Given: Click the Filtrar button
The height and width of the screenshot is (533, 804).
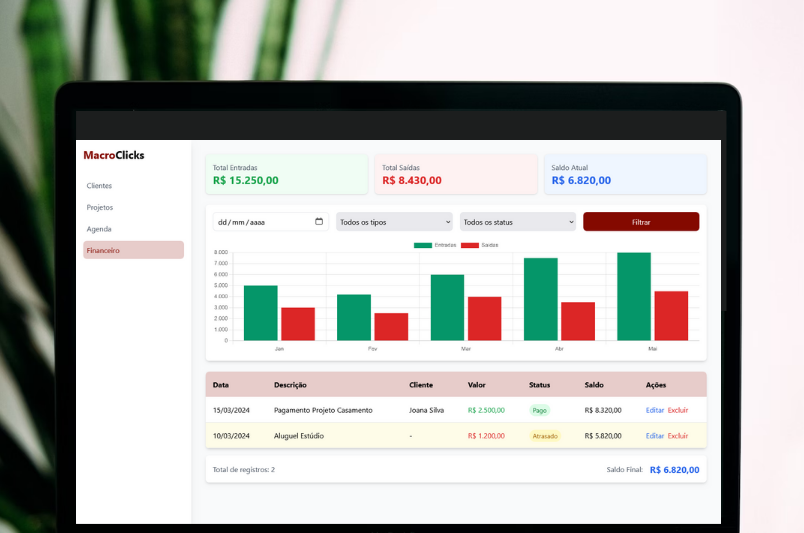Looking at the screenshot, I should 641,222.
